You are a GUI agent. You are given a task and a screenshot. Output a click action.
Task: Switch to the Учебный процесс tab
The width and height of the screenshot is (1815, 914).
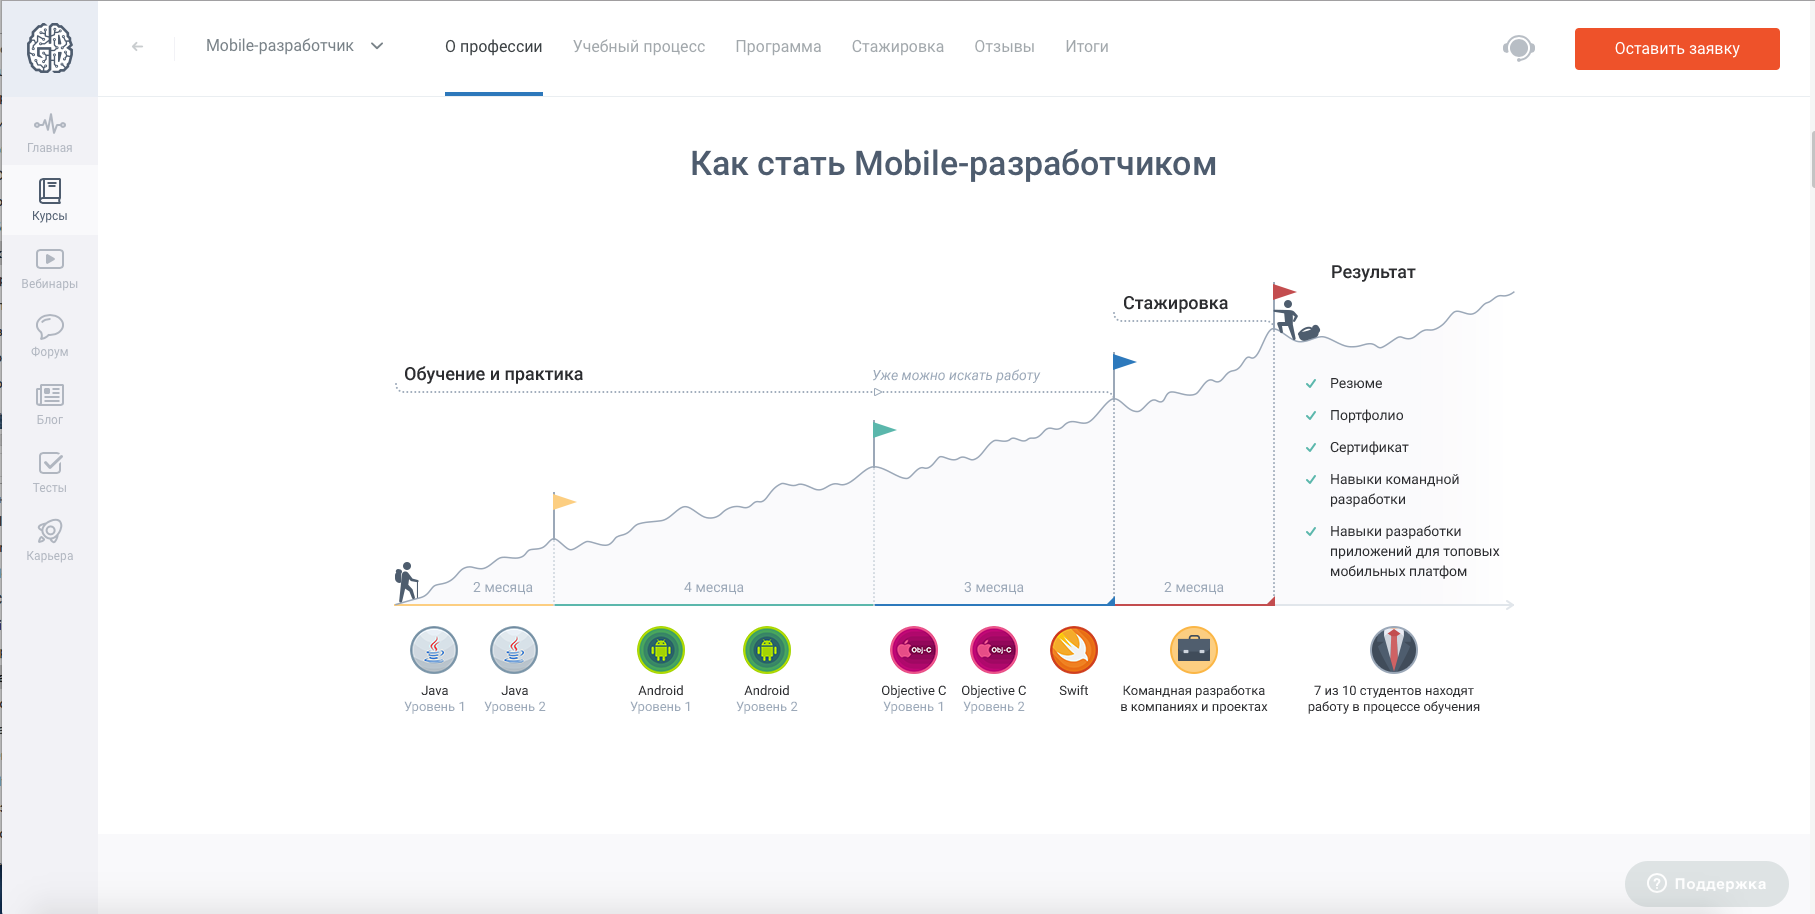tap(638, 47)
